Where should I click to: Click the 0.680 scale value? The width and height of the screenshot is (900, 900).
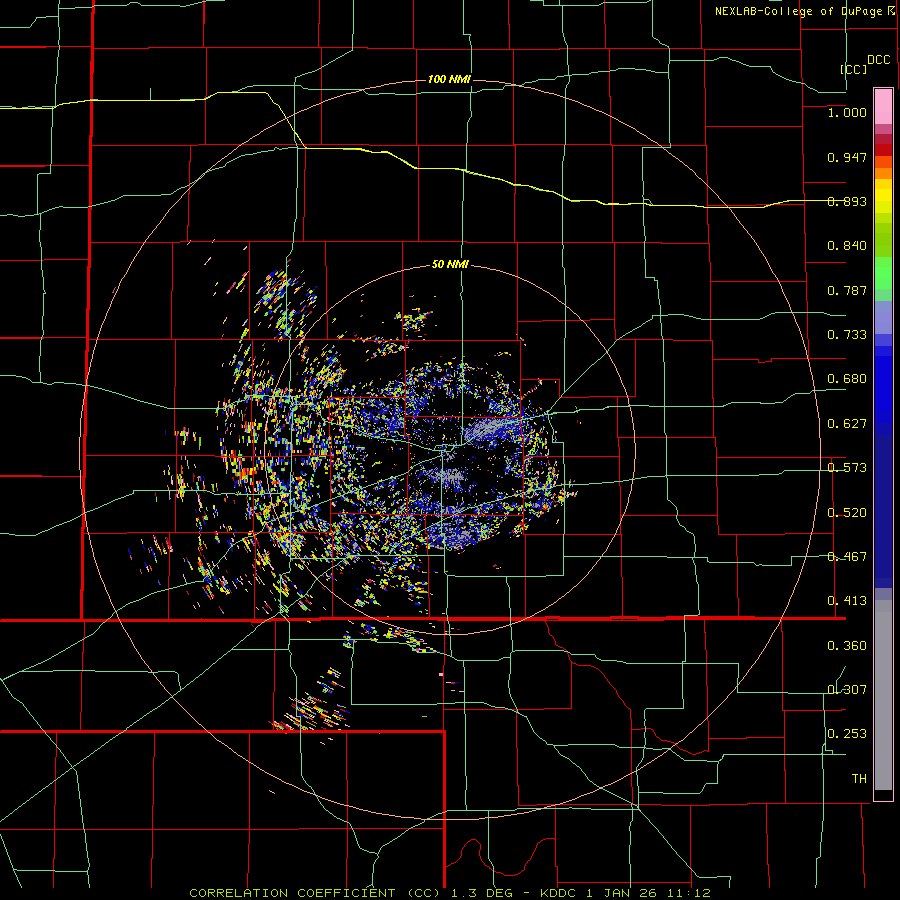[x=847, y=379]
